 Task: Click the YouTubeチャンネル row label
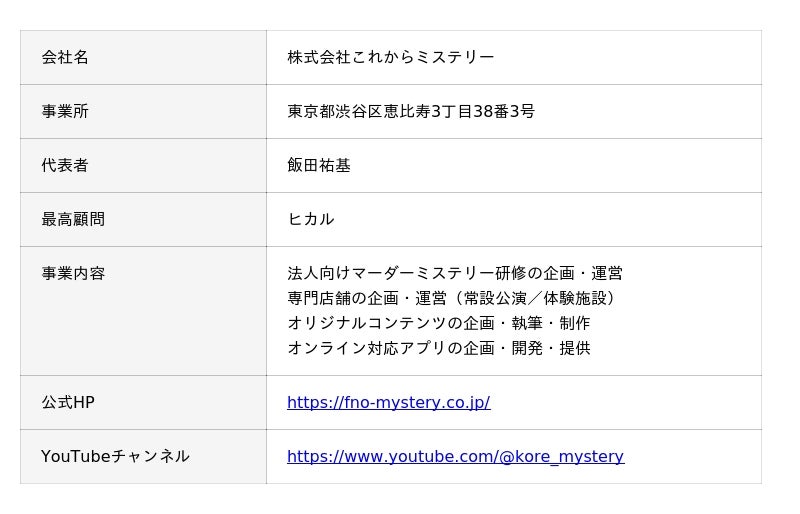click(x=115, y=457)
